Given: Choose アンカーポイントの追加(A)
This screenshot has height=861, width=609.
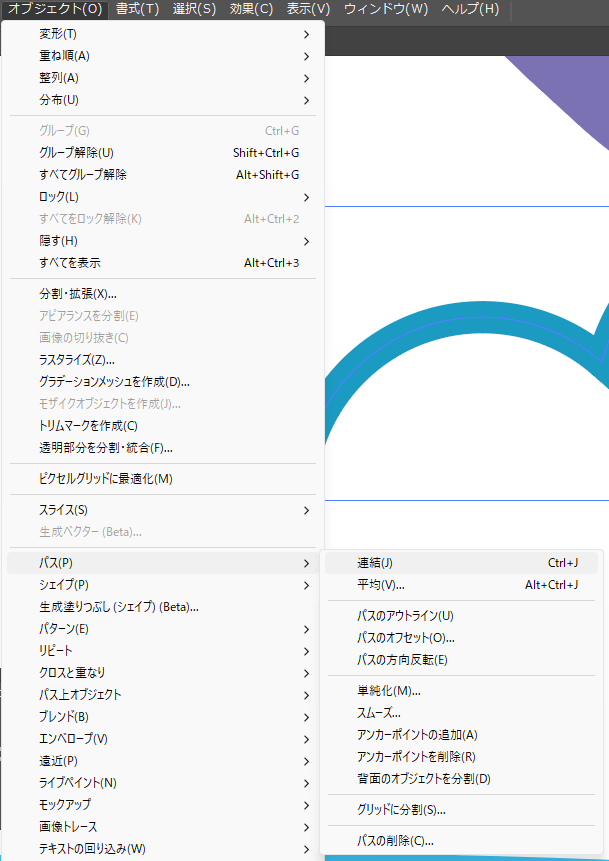Looking at the screenshot, I should [417, 735].
